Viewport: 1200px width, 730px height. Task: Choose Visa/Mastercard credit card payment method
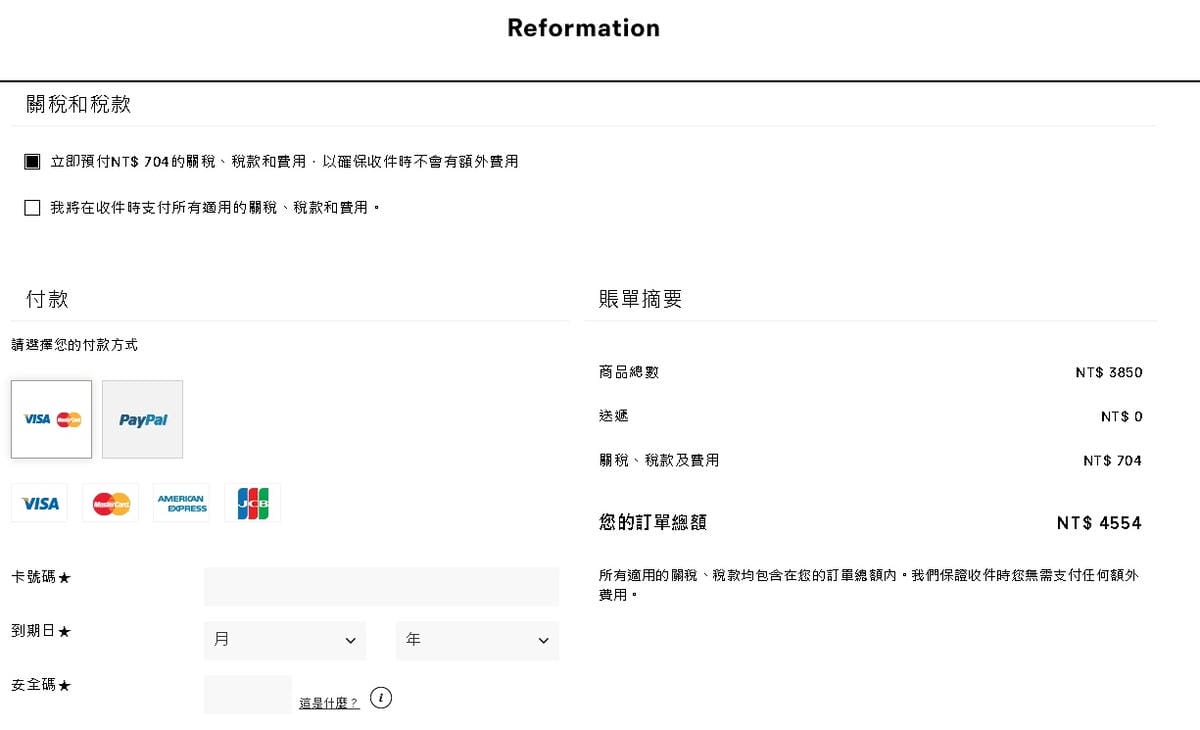(x=51, y=419)
